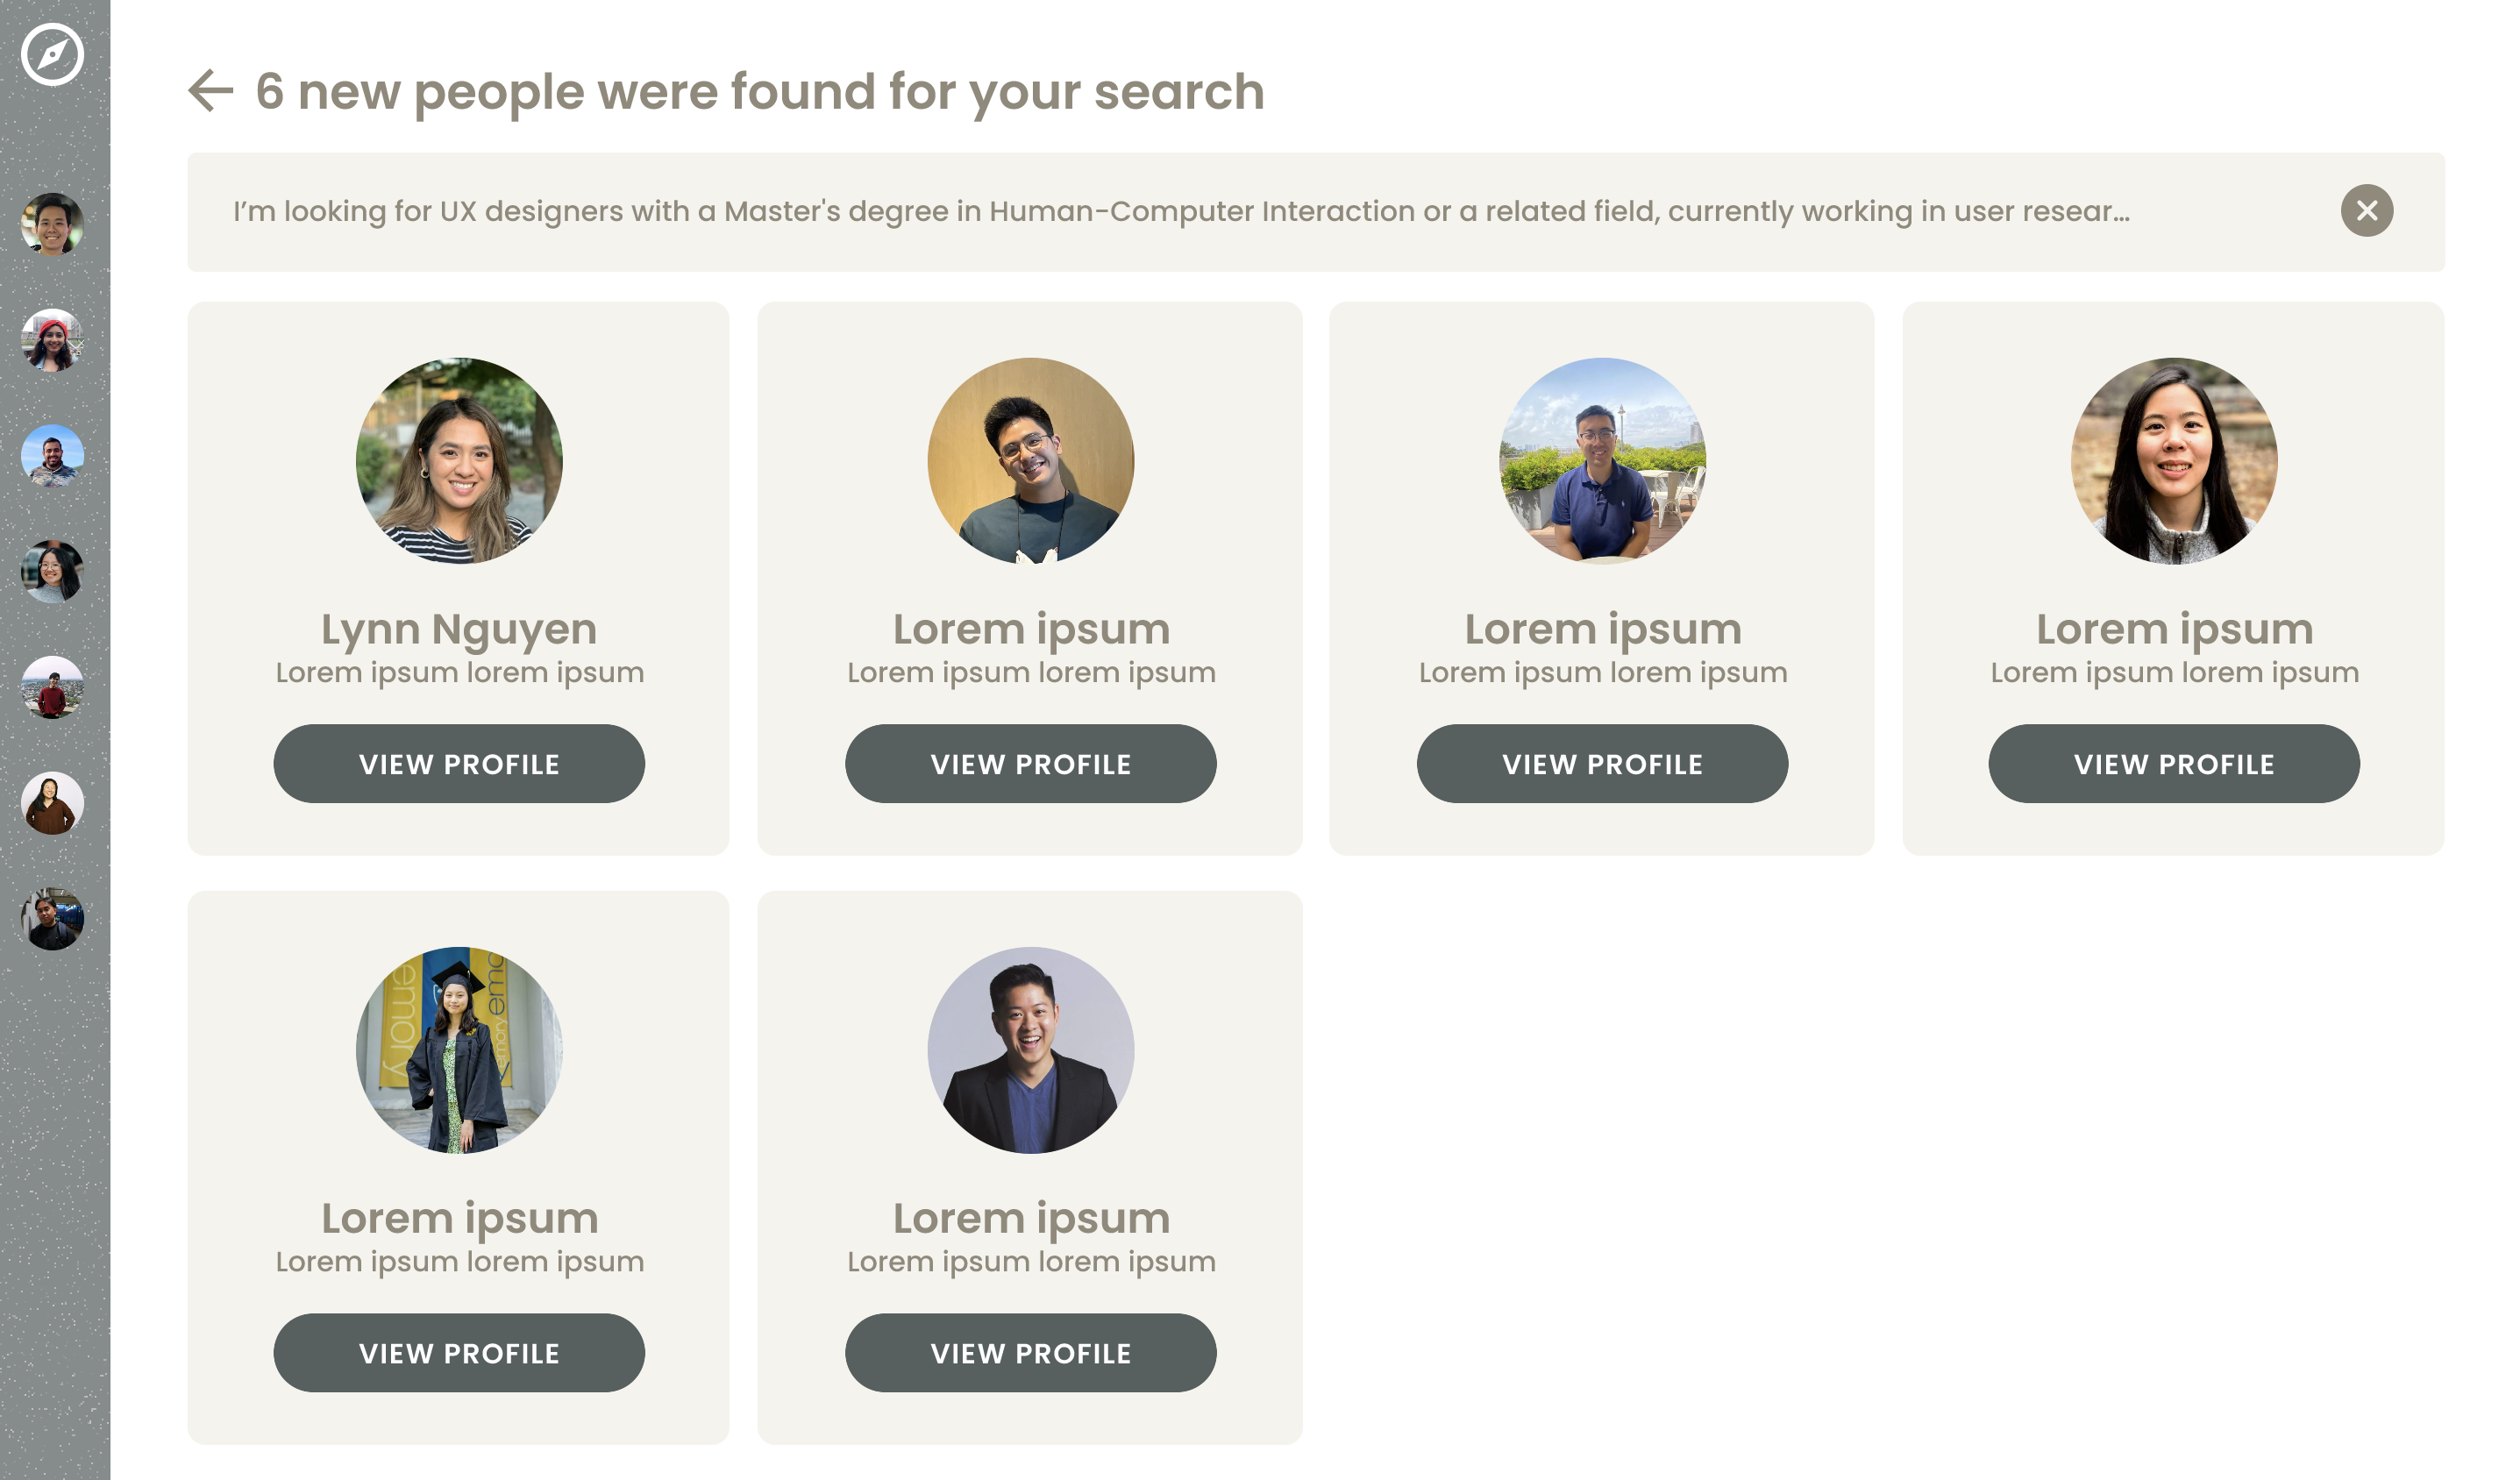
Task: Click the compass explore icon in sidebar
Action: click(52, 54)
